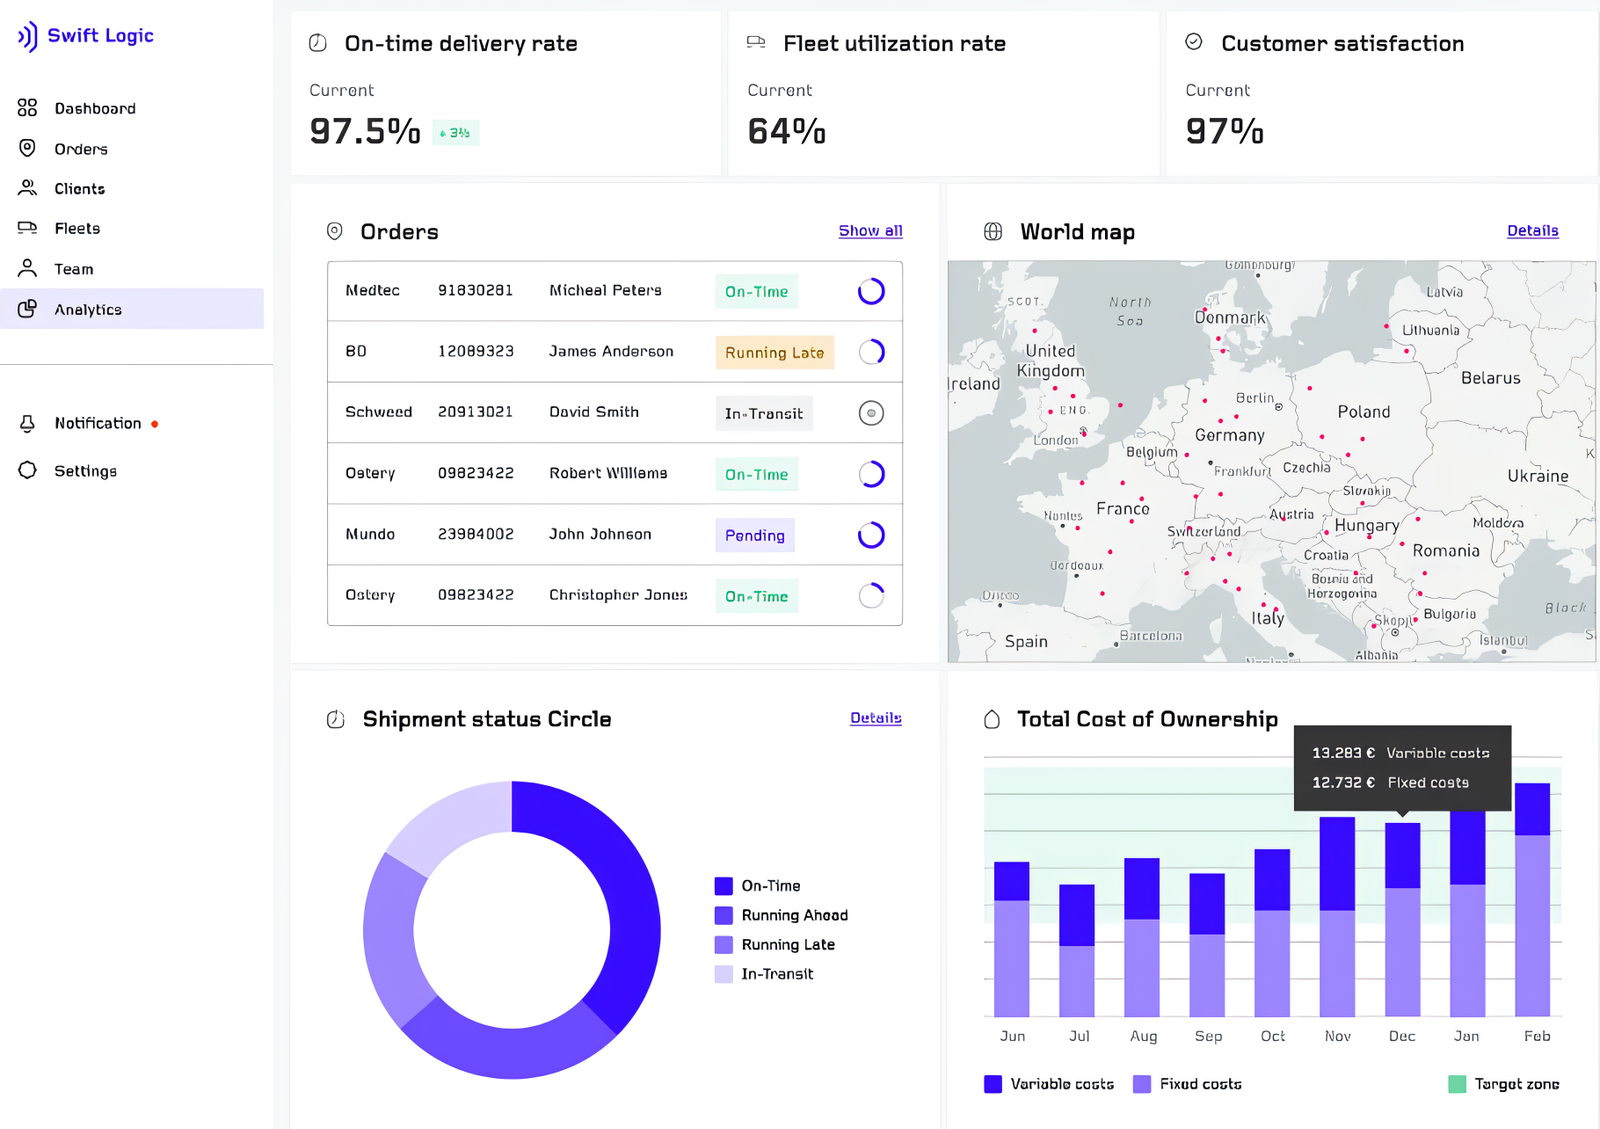This screenshot has height=1129, width=1600.
Task: Open Settings via its gear icon
Action: [27, 470]
